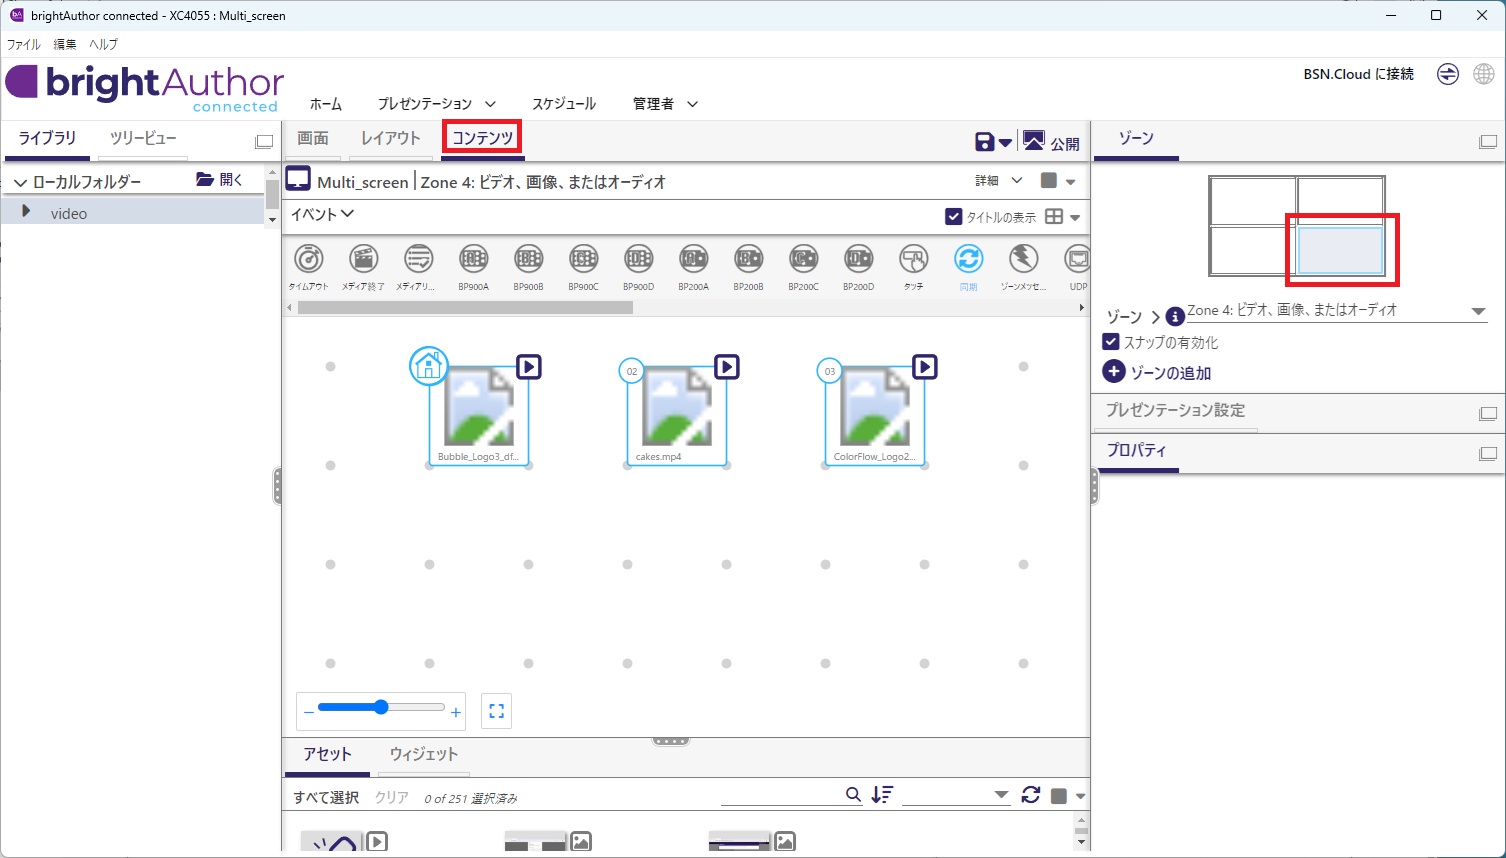
Task: Click the 開く folder button
Action: [220, 180]
